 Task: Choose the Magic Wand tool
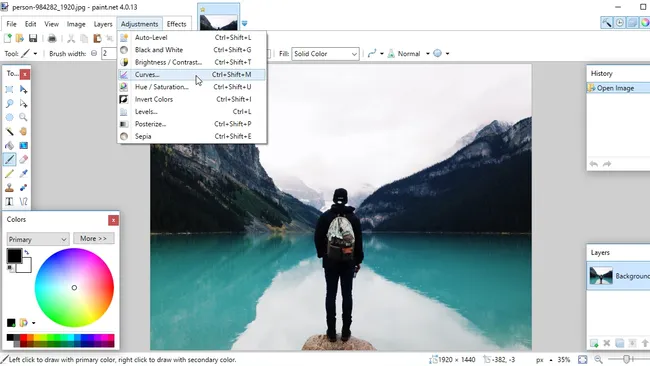pyautogui.click(x=9, y=132)
